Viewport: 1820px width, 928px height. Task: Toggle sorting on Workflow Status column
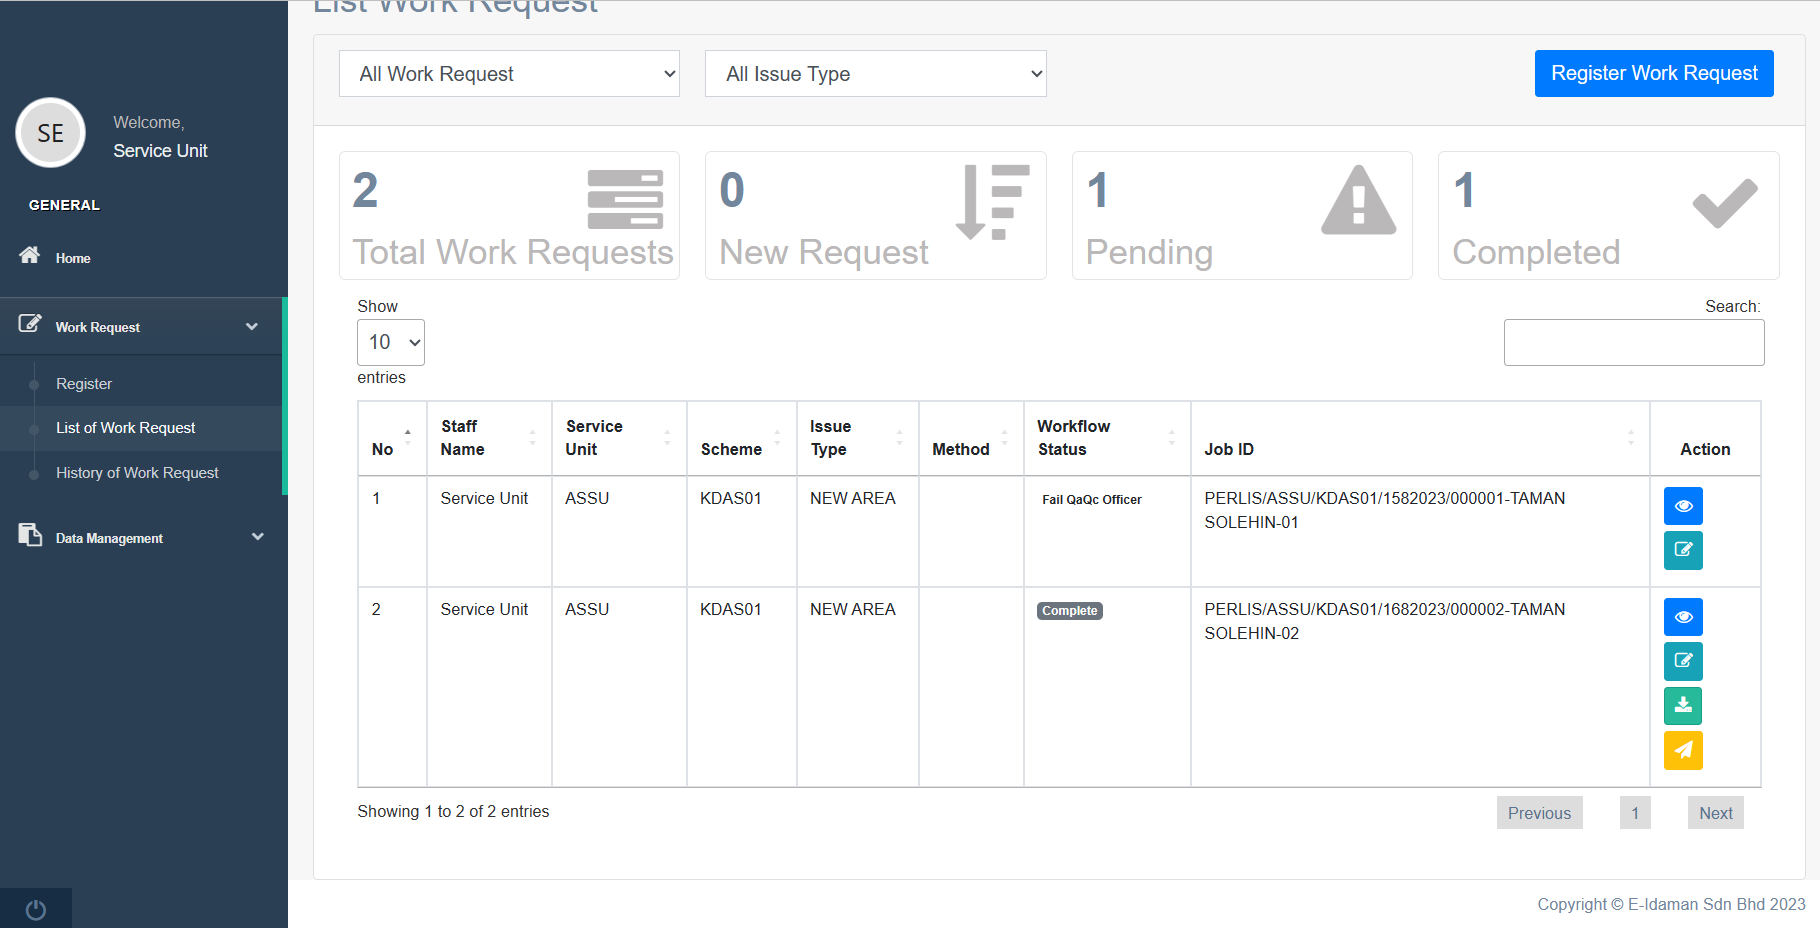pyautogui.click(x=1106, y=439)
